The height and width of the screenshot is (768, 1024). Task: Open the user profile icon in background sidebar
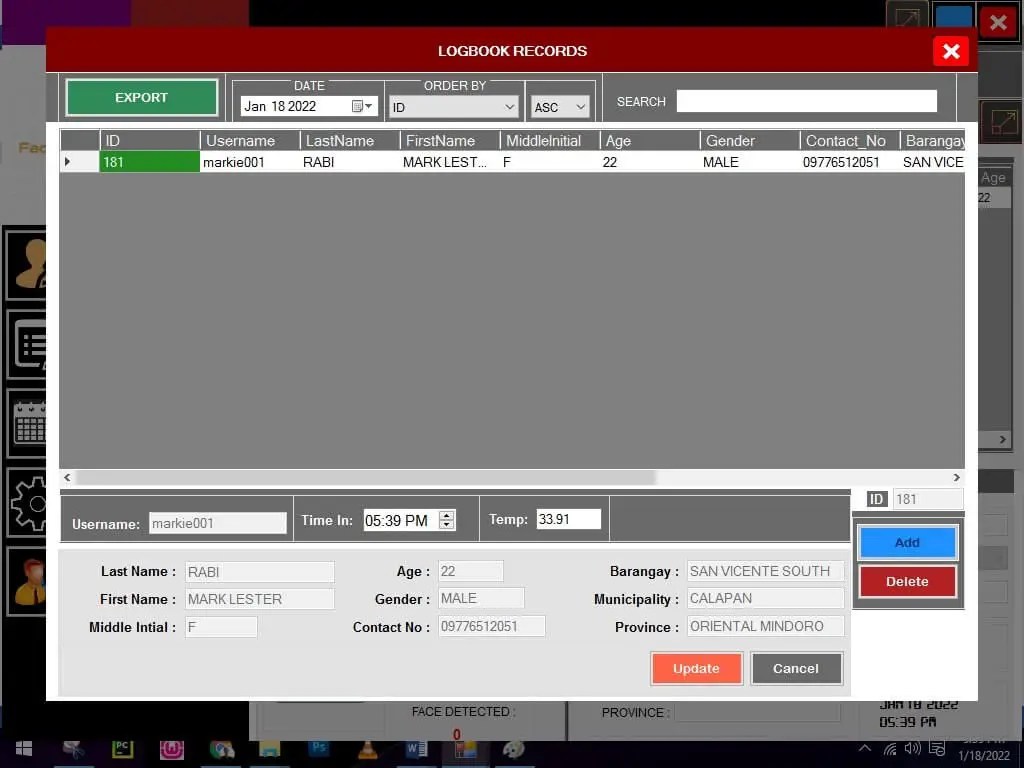(27, 264)
